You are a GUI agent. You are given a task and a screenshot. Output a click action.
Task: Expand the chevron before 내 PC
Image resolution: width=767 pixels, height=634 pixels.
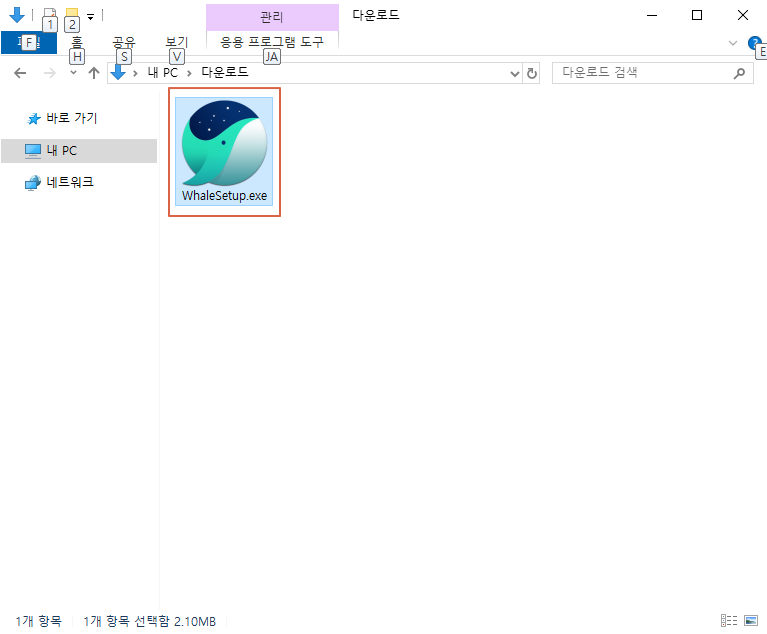[x=135, y=73]
